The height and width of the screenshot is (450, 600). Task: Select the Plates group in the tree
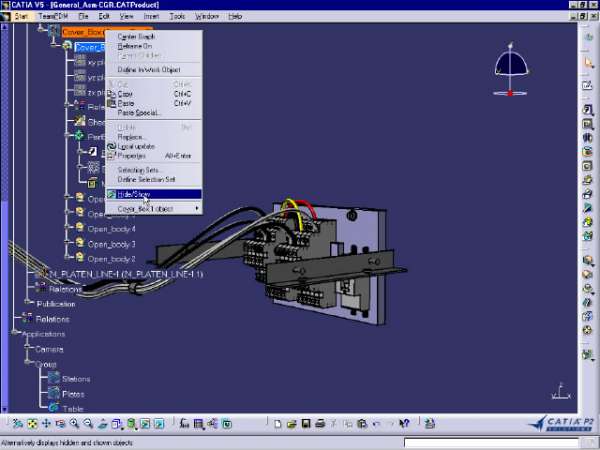click(73, 394)
